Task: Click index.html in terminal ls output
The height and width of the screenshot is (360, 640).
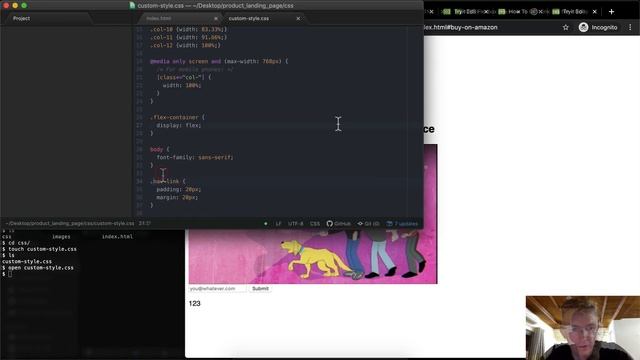Action: point(117,236)
